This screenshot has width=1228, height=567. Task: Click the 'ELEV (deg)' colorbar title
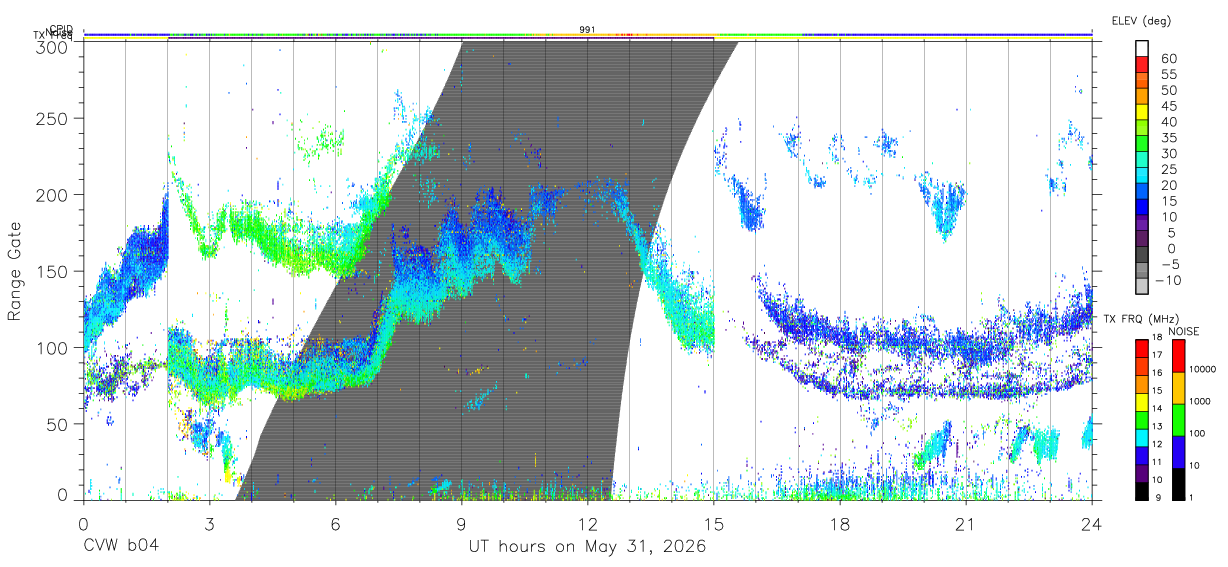[x=1141, y=21]
